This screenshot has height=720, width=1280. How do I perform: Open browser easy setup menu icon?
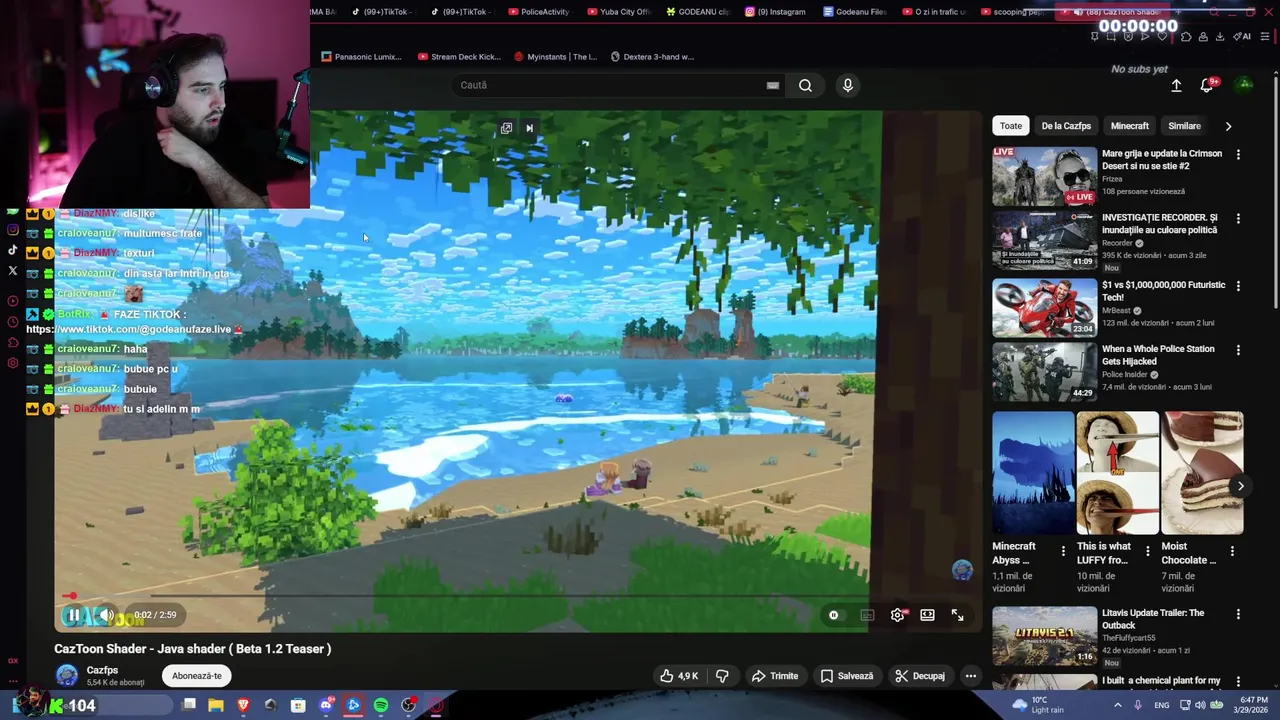pyautogui.click(x=1265, y=37)
